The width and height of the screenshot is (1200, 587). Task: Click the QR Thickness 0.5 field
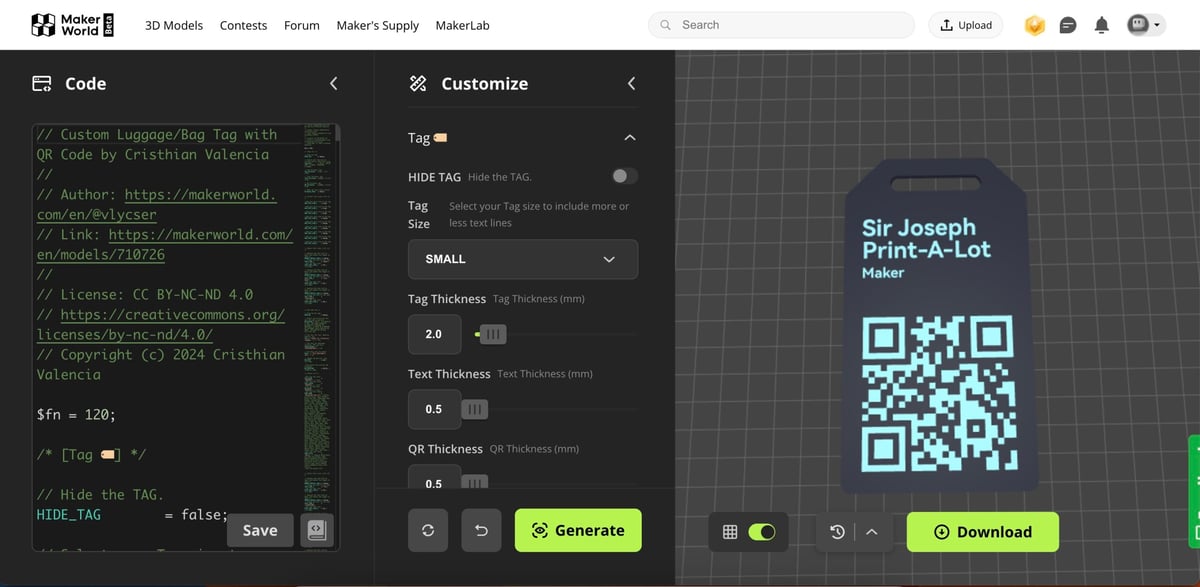[x=434, y=478]
